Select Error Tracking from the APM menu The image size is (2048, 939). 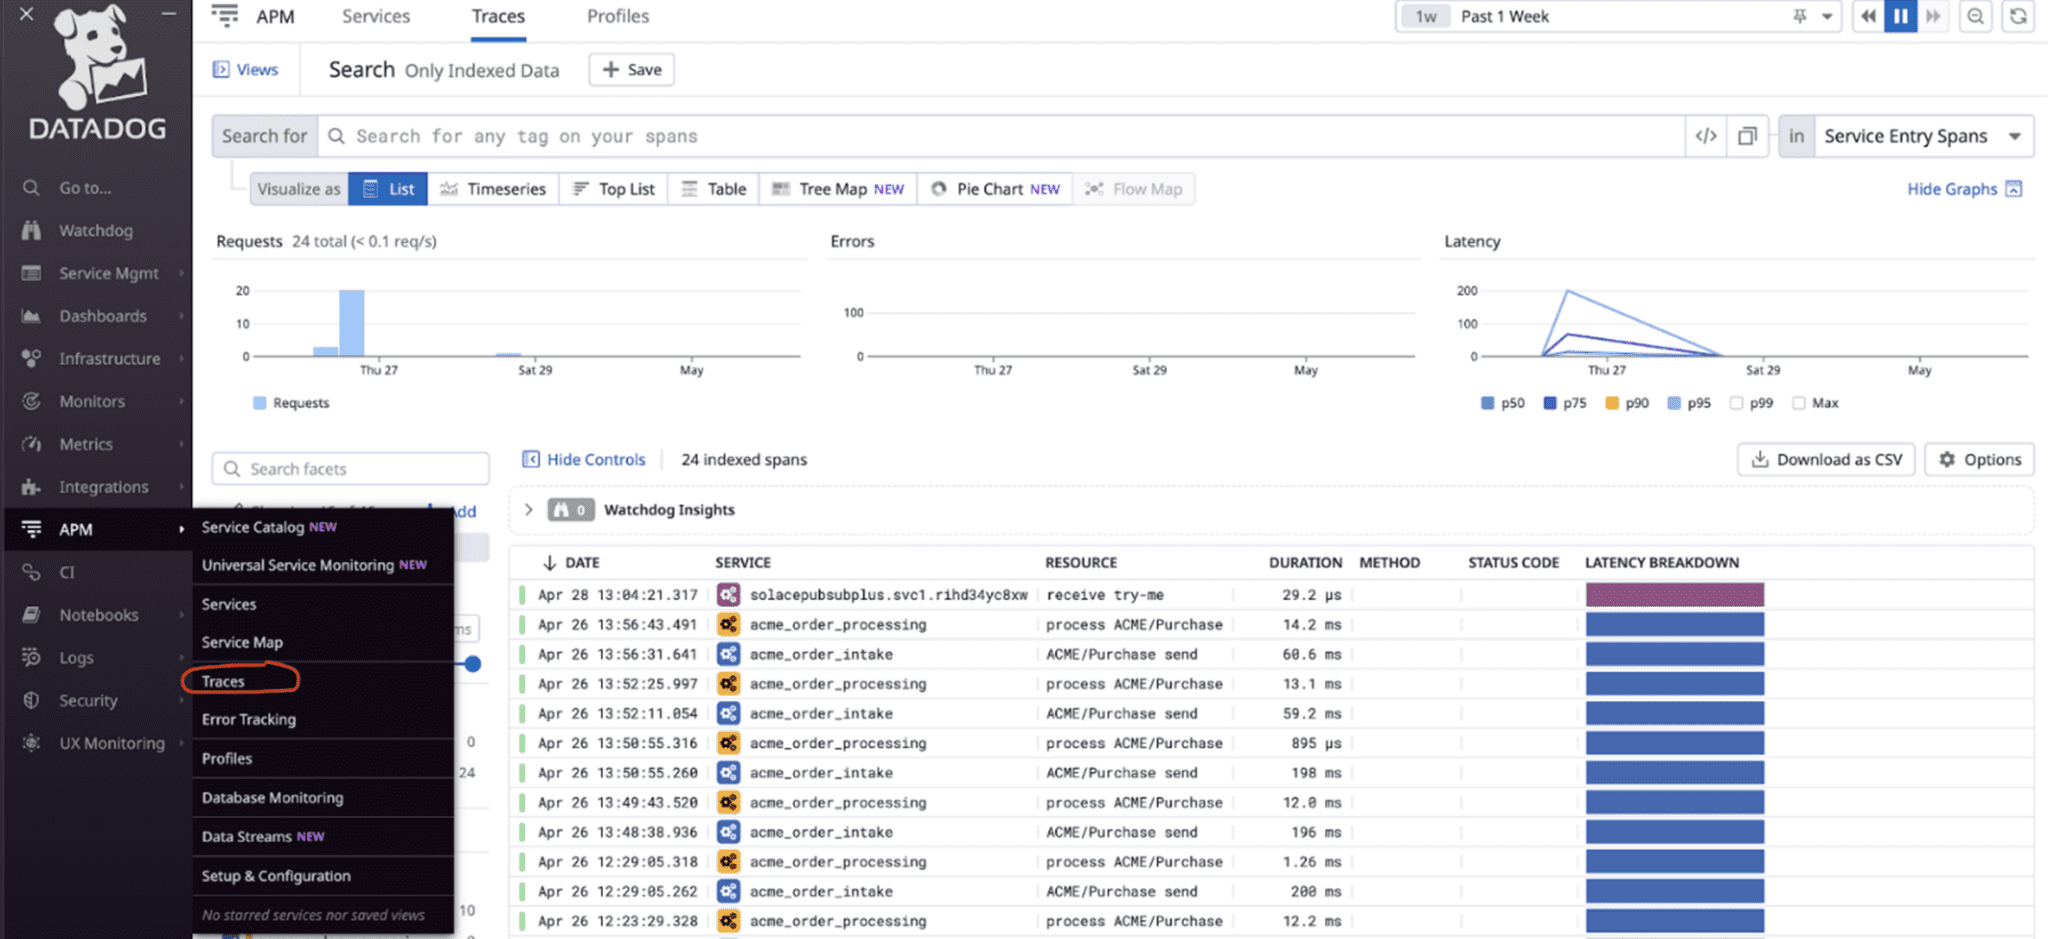pos(248,719)
